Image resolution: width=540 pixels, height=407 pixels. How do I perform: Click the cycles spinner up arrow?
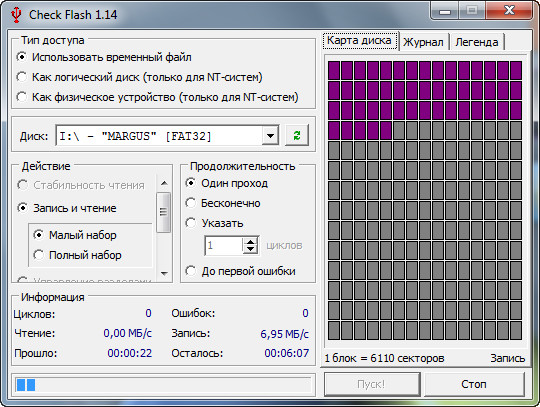[x=251, y=241]
